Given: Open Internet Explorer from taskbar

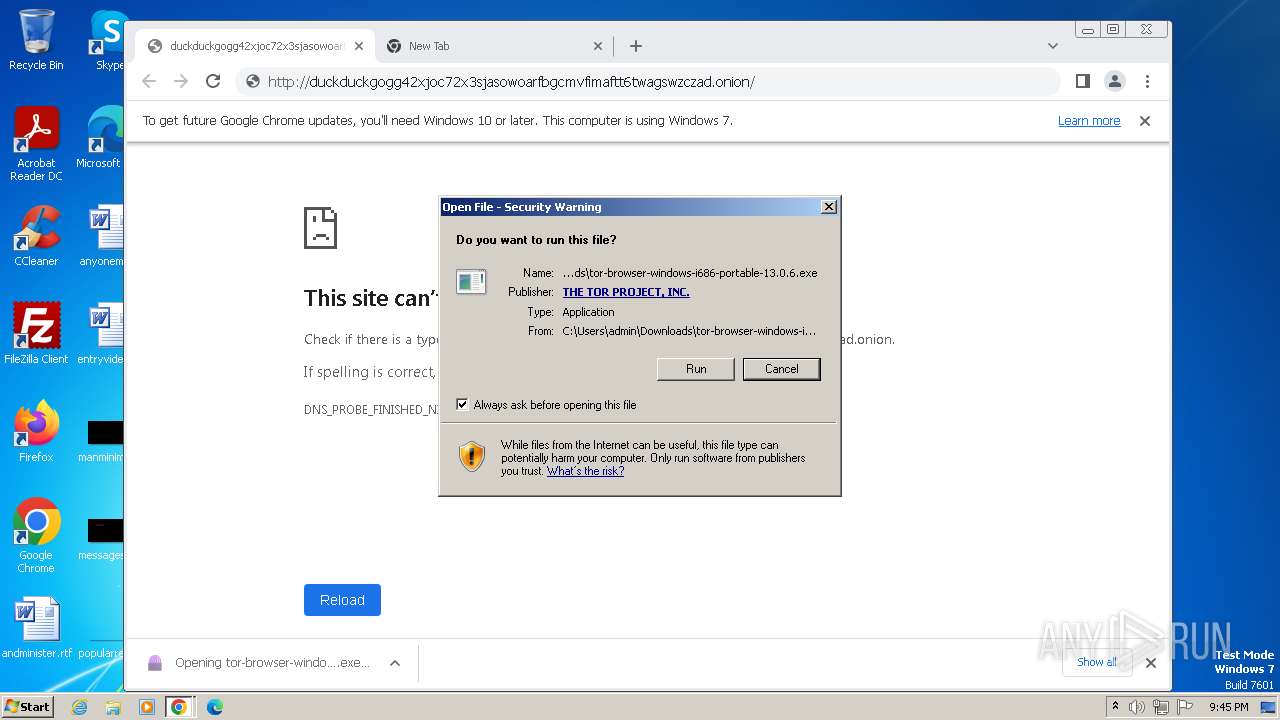Looking at the screenshot, I should pos(79,707).
